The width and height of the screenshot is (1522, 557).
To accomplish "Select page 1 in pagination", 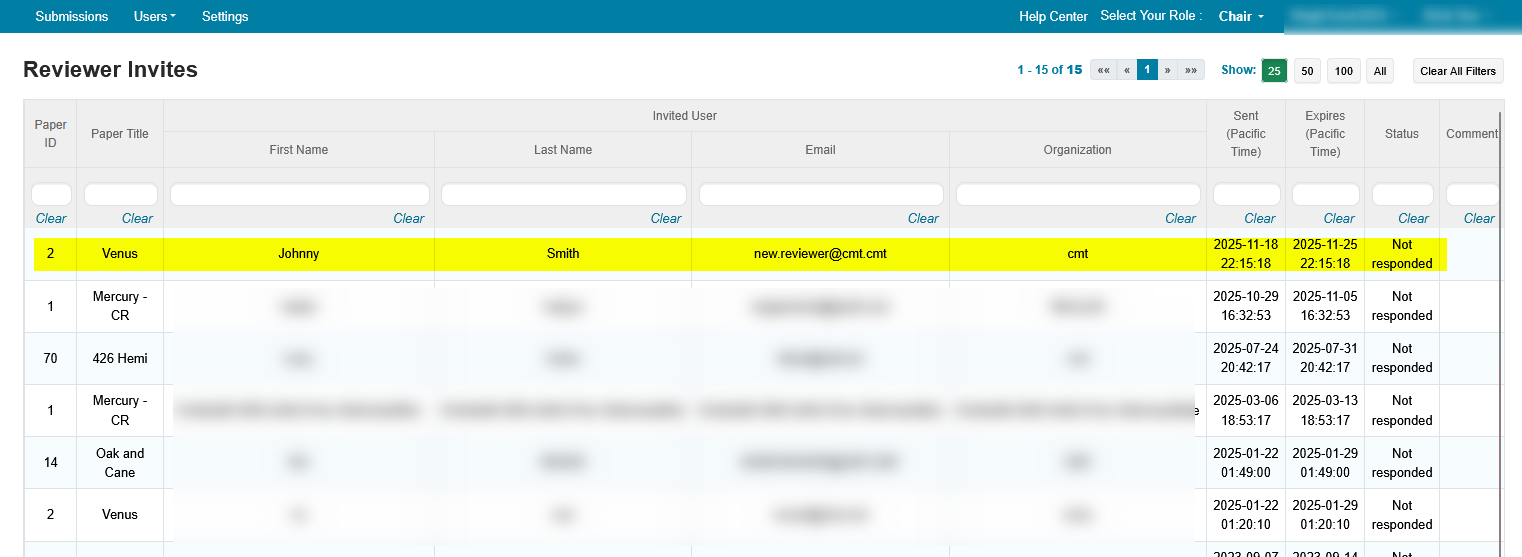I will tap(1147, 70).
